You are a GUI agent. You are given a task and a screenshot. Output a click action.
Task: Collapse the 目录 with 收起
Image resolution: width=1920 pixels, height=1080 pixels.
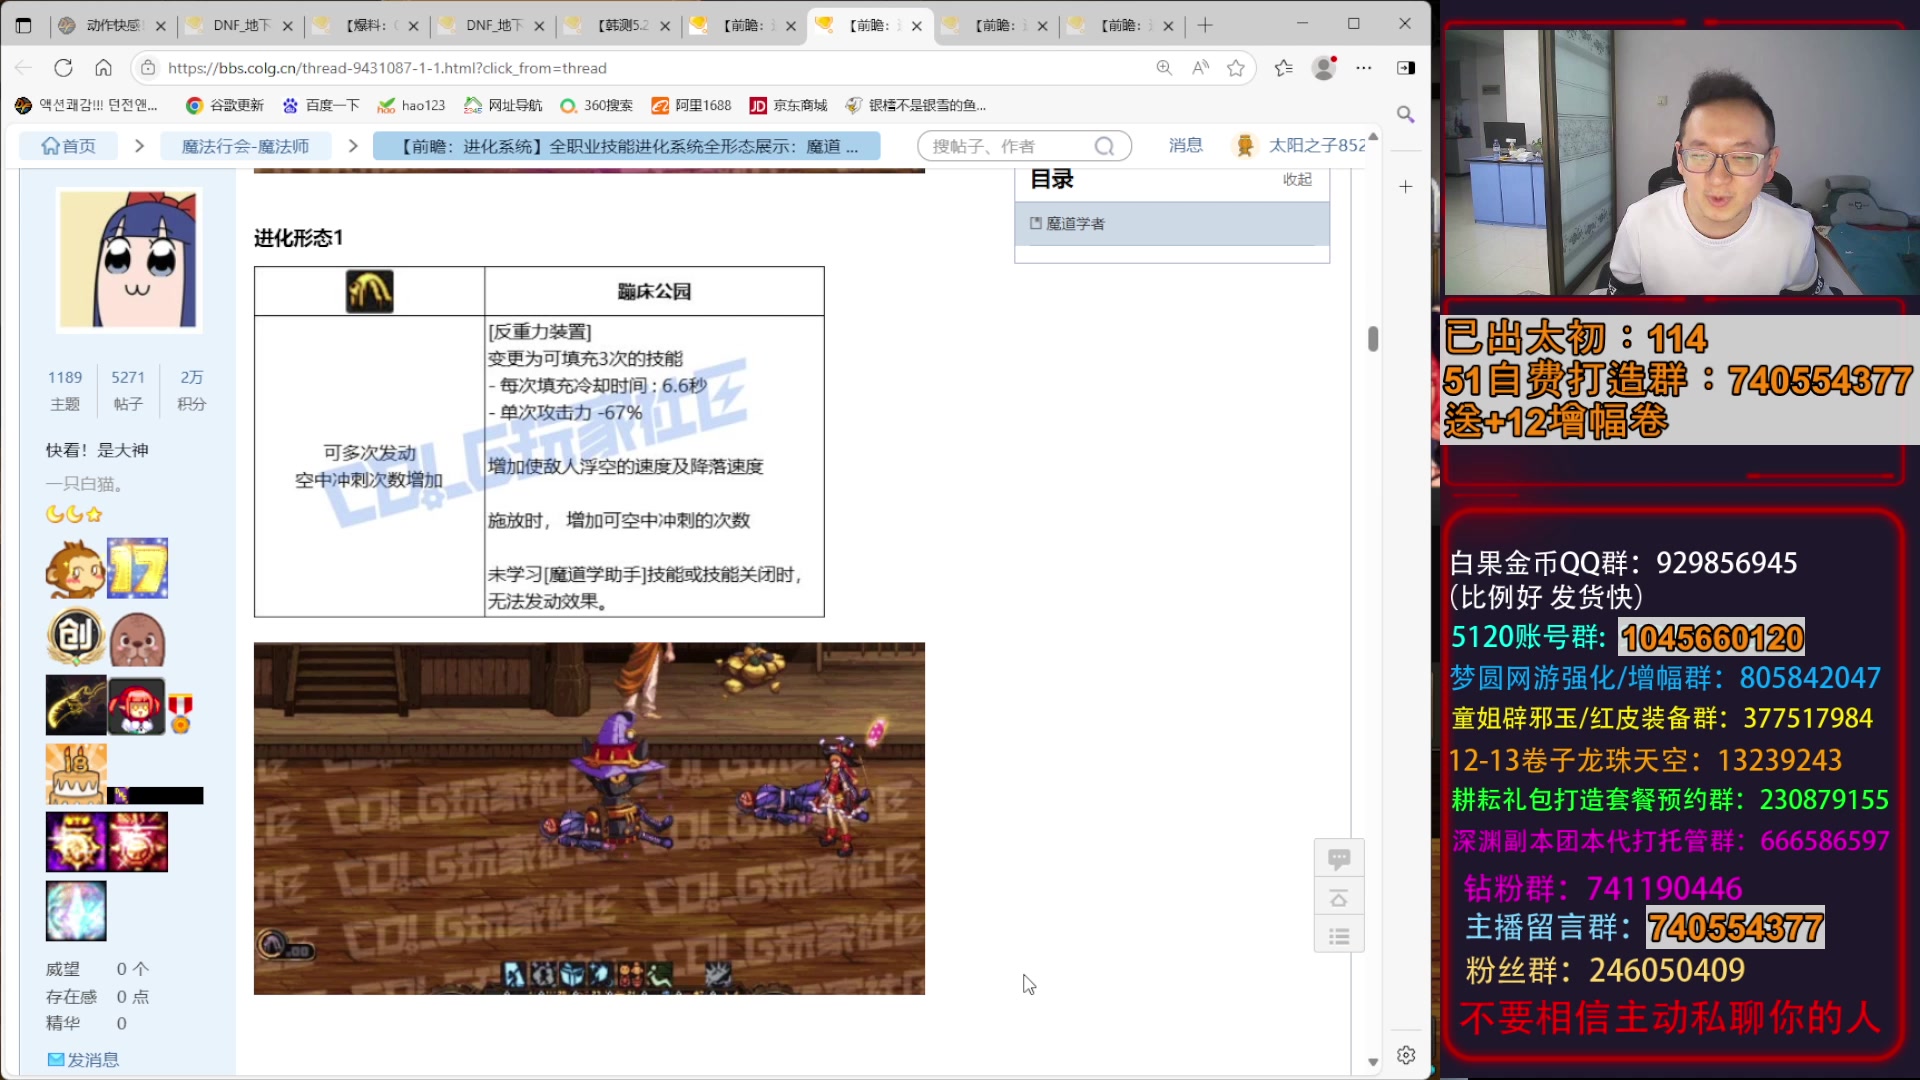pyautogui.click(x=1297, y=179)
